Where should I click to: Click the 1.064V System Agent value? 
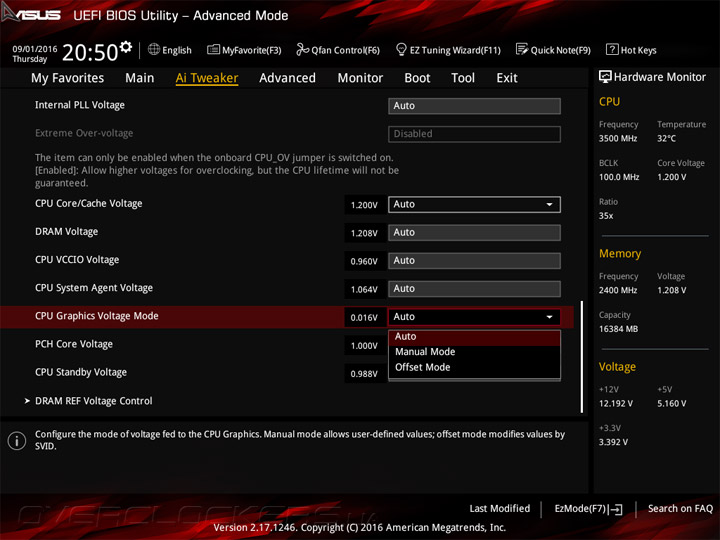364,289
